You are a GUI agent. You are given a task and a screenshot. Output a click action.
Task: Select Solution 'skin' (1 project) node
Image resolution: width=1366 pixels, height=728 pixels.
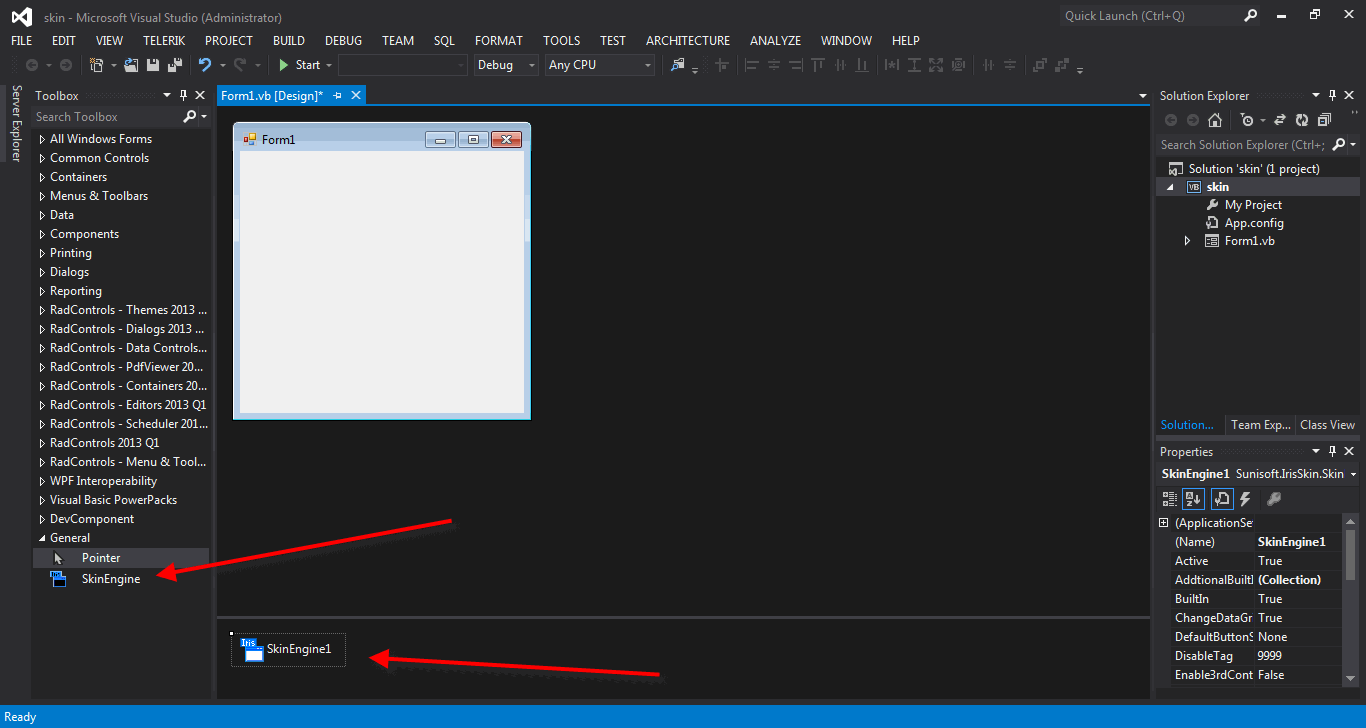point(1254,169)
